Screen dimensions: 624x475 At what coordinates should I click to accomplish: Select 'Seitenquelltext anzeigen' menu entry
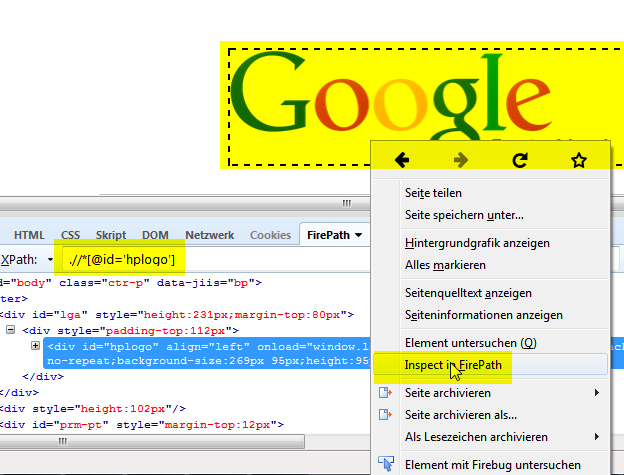468,293
